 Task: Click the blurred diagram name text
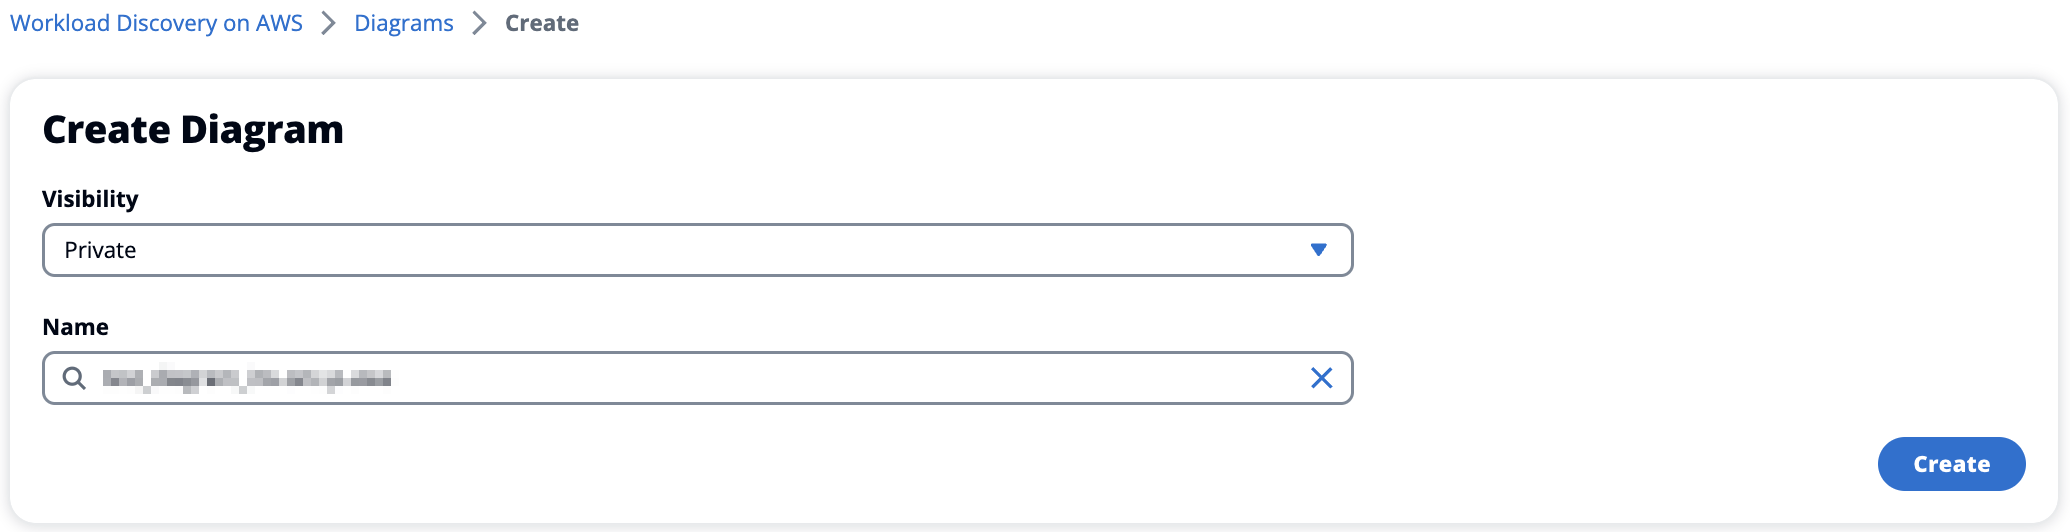(246, 378)
